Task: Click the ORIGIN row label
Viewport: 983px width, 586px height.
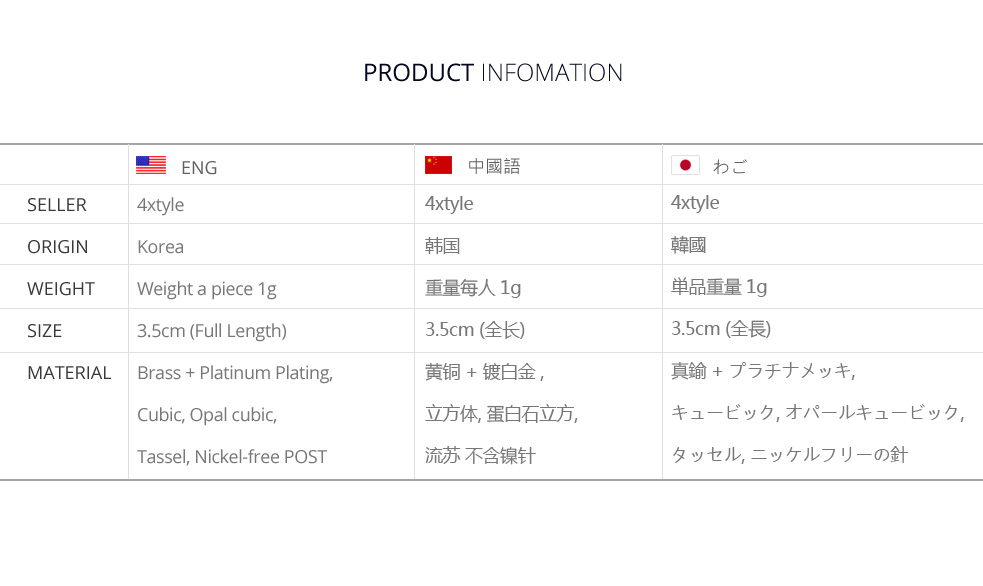Action: [58, 247]
